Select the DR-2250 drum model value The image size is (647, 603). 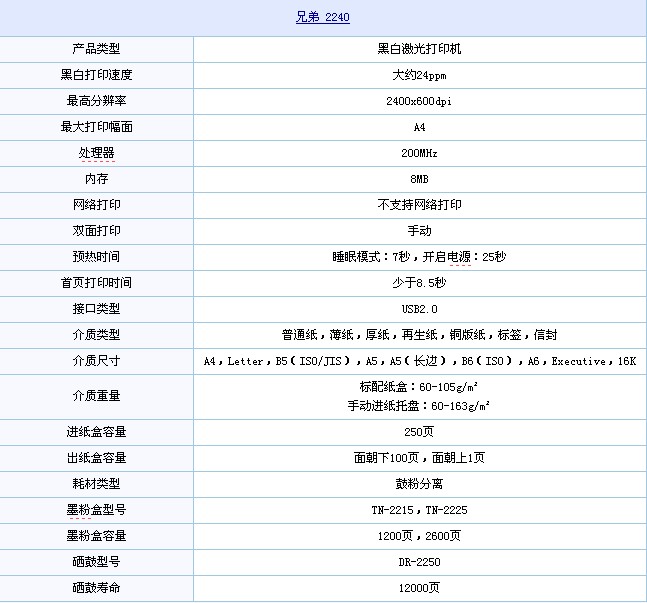pos(419,562)
